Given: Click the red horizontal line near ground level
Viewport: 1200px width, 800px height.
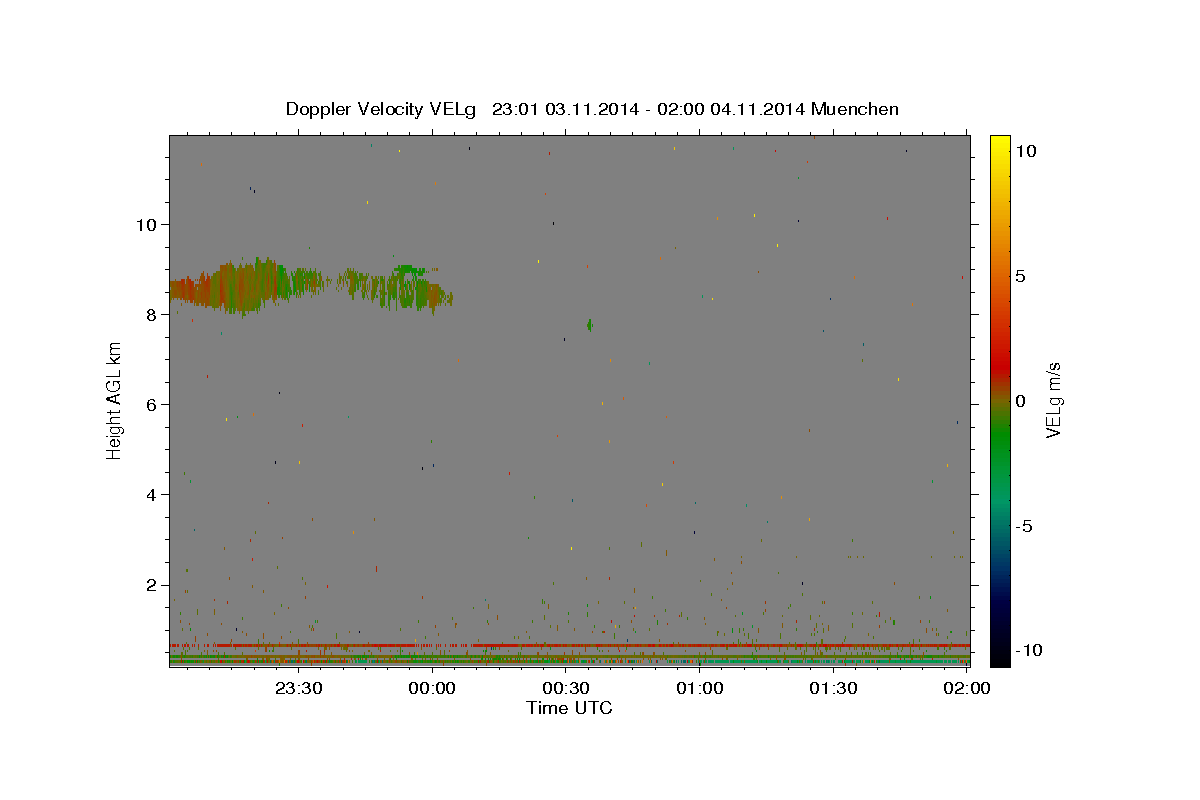Looking at the screenshot, I should point(570,646).
